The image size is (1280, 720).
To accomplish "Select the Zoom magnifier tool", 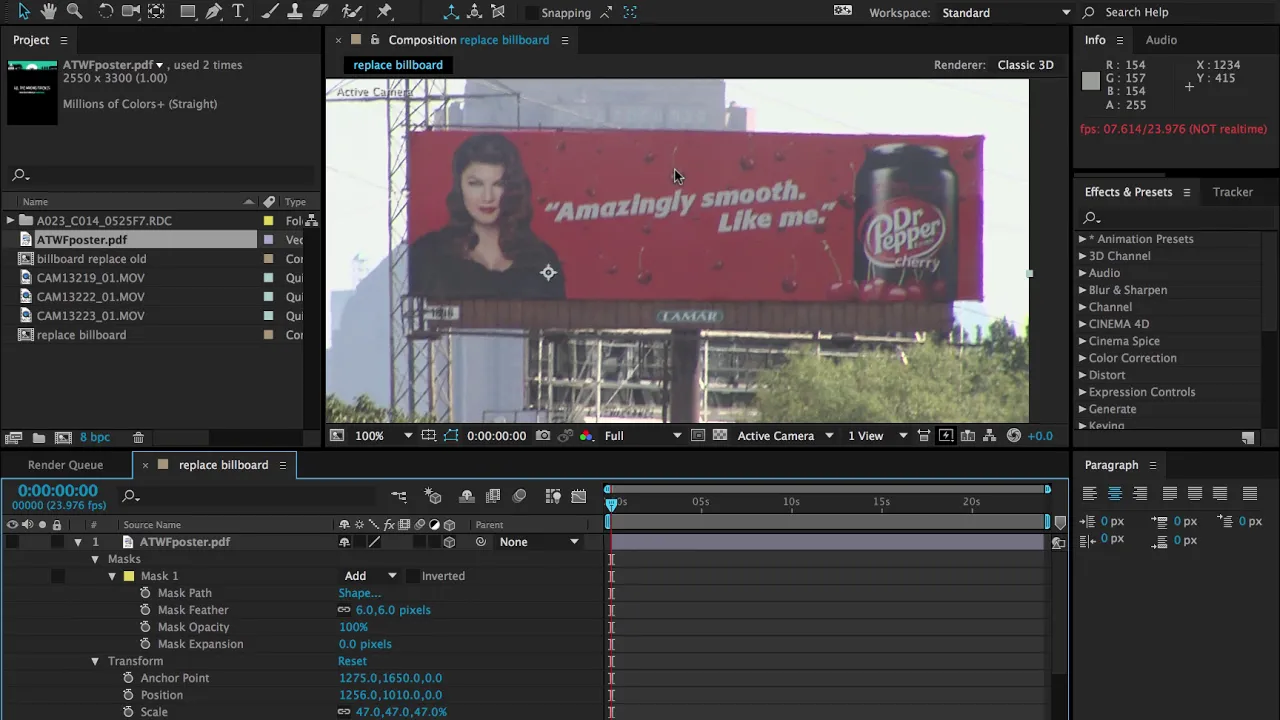I will 74,12.
